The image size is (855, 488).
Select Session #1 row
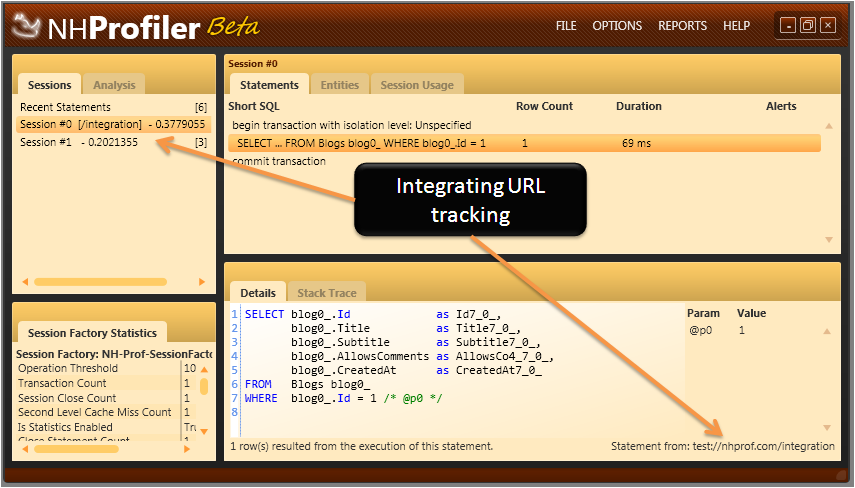click(x=113, y=142)
